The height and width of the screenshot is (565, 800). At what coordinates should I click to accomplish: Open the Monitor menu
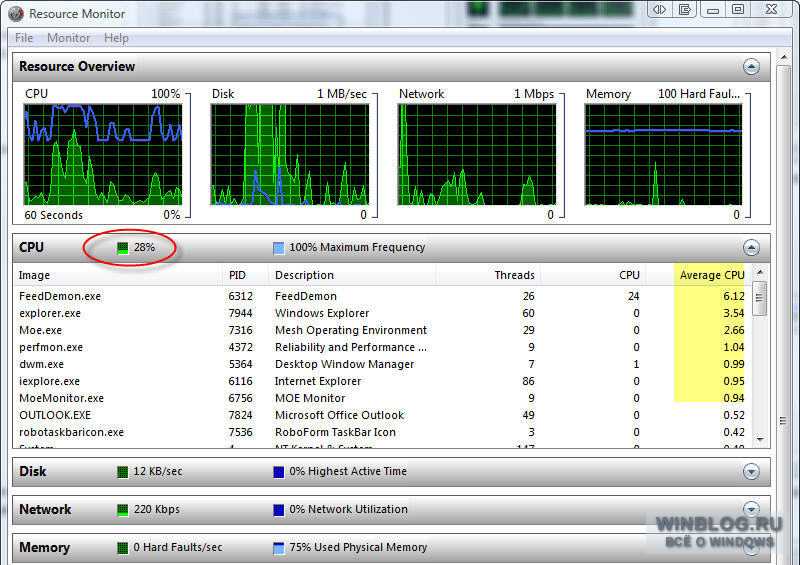tap(68, 38)
